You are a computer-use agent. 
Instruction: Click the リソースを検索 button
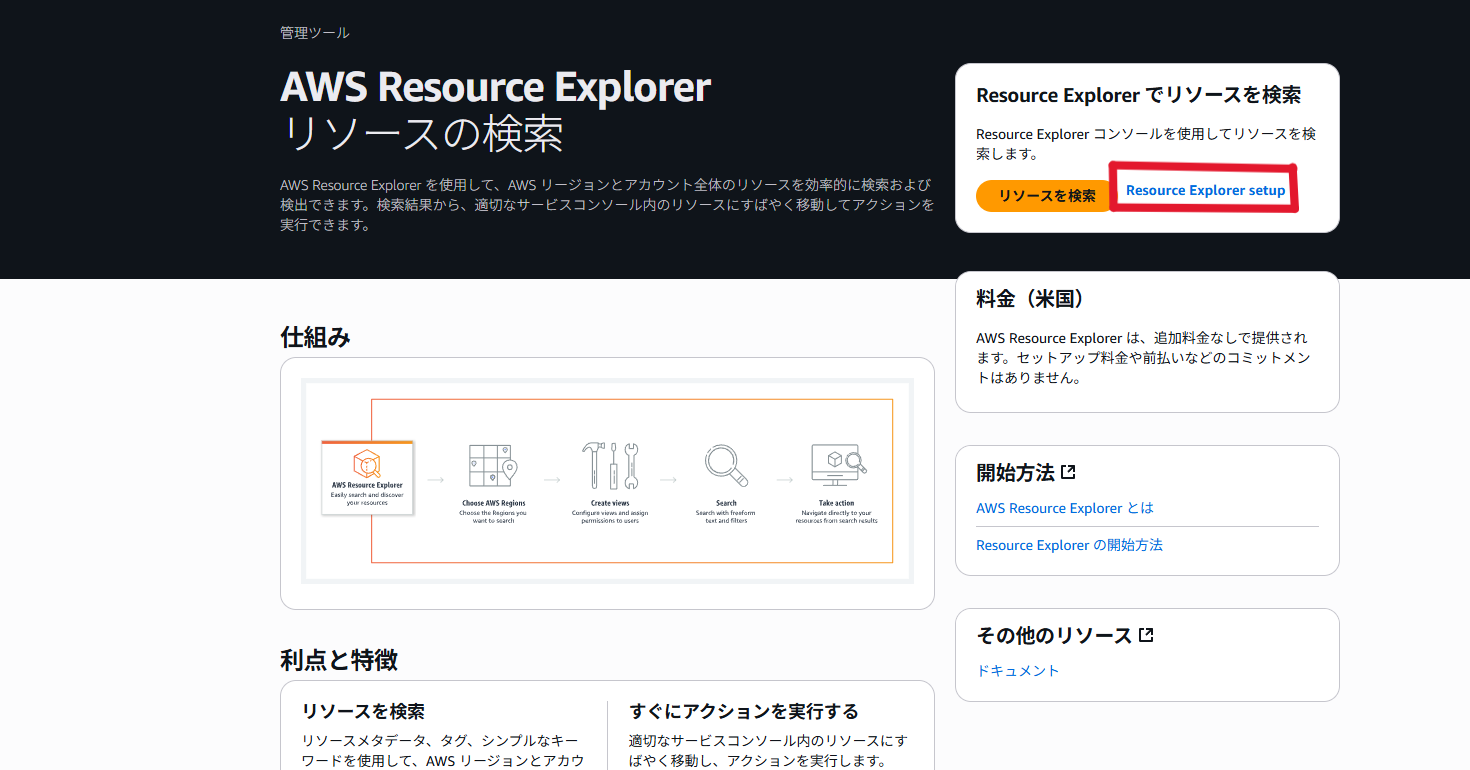[x=1043, y=195]
